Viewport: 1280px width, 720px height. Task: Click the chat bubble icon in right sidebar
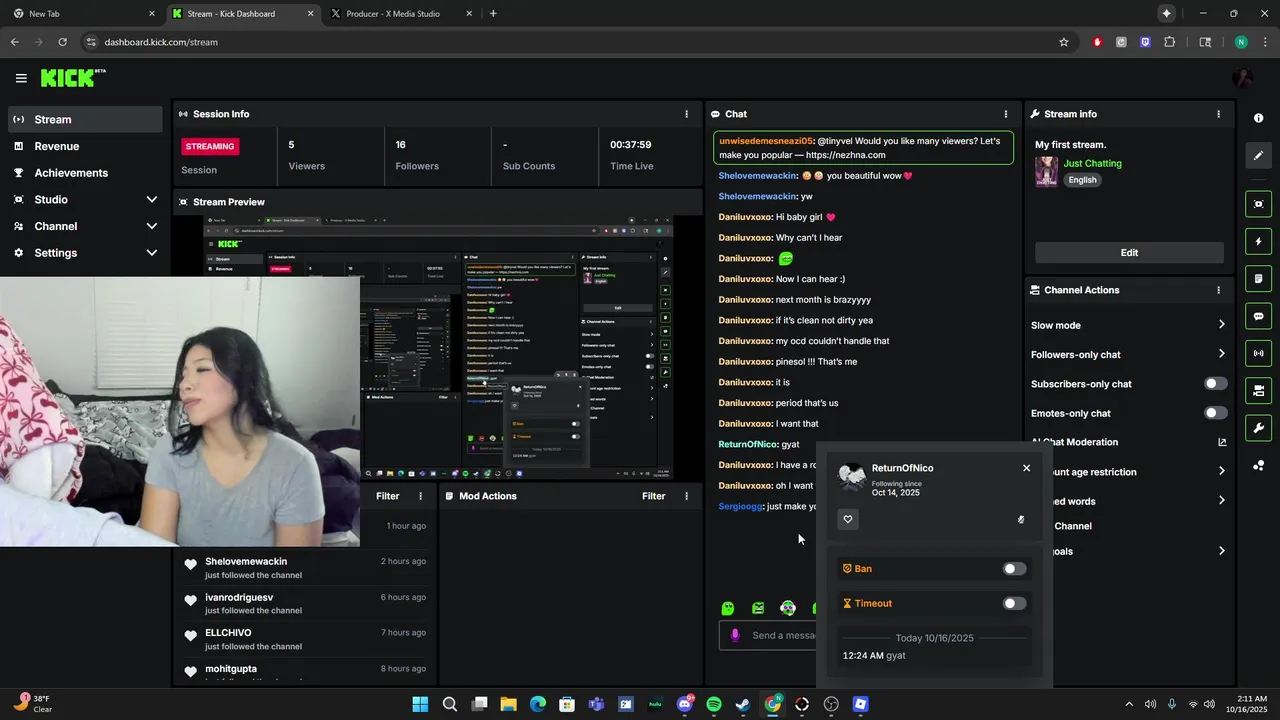point(1258,316)
